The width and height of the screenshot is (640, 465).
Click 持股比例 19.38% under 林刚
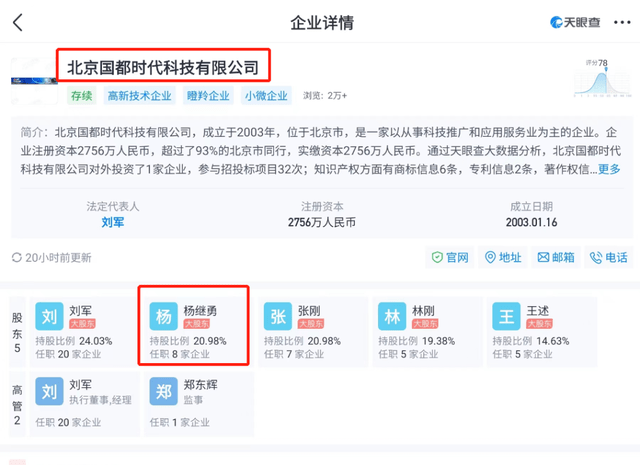[416, 341]
